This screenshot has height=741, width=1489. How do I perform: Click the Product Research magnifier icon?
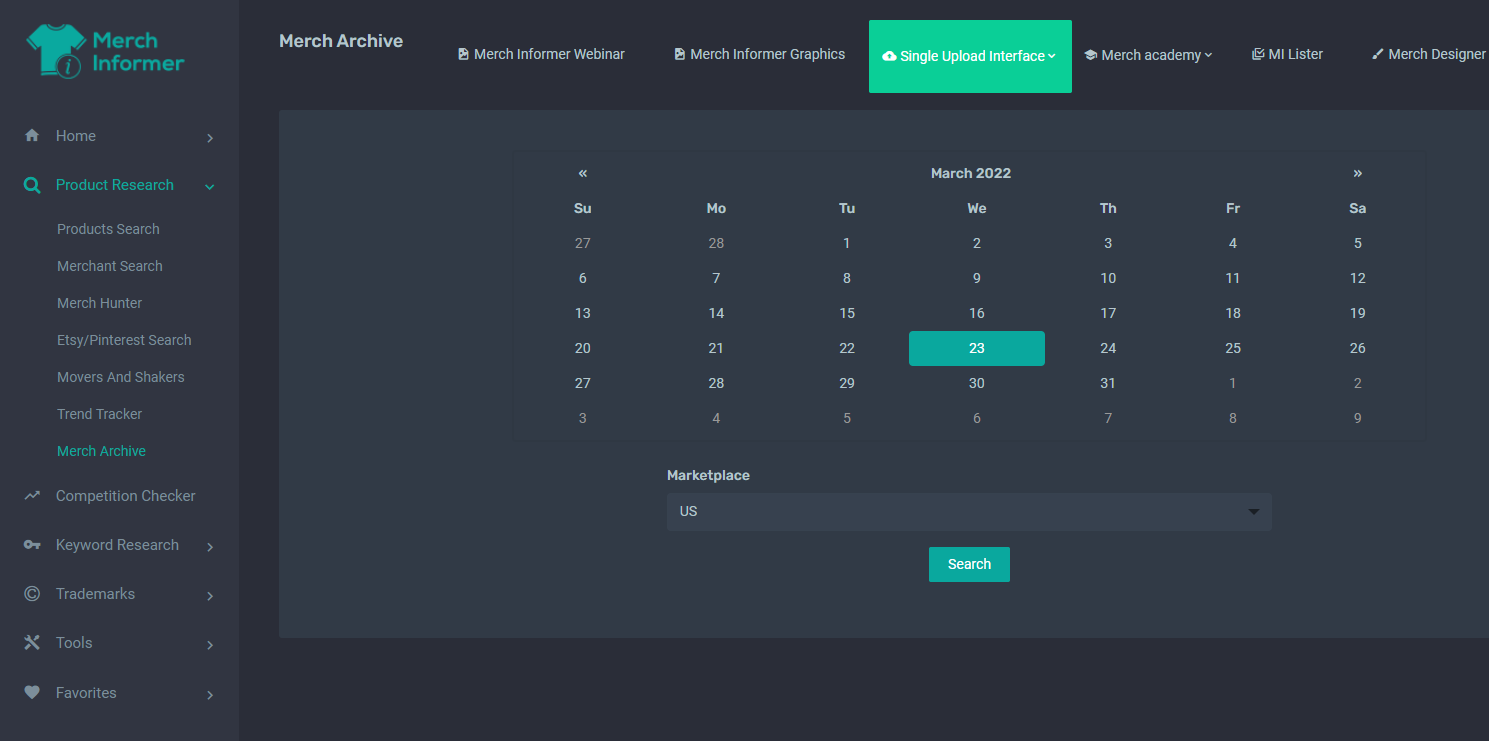click(x=32, y=185)
